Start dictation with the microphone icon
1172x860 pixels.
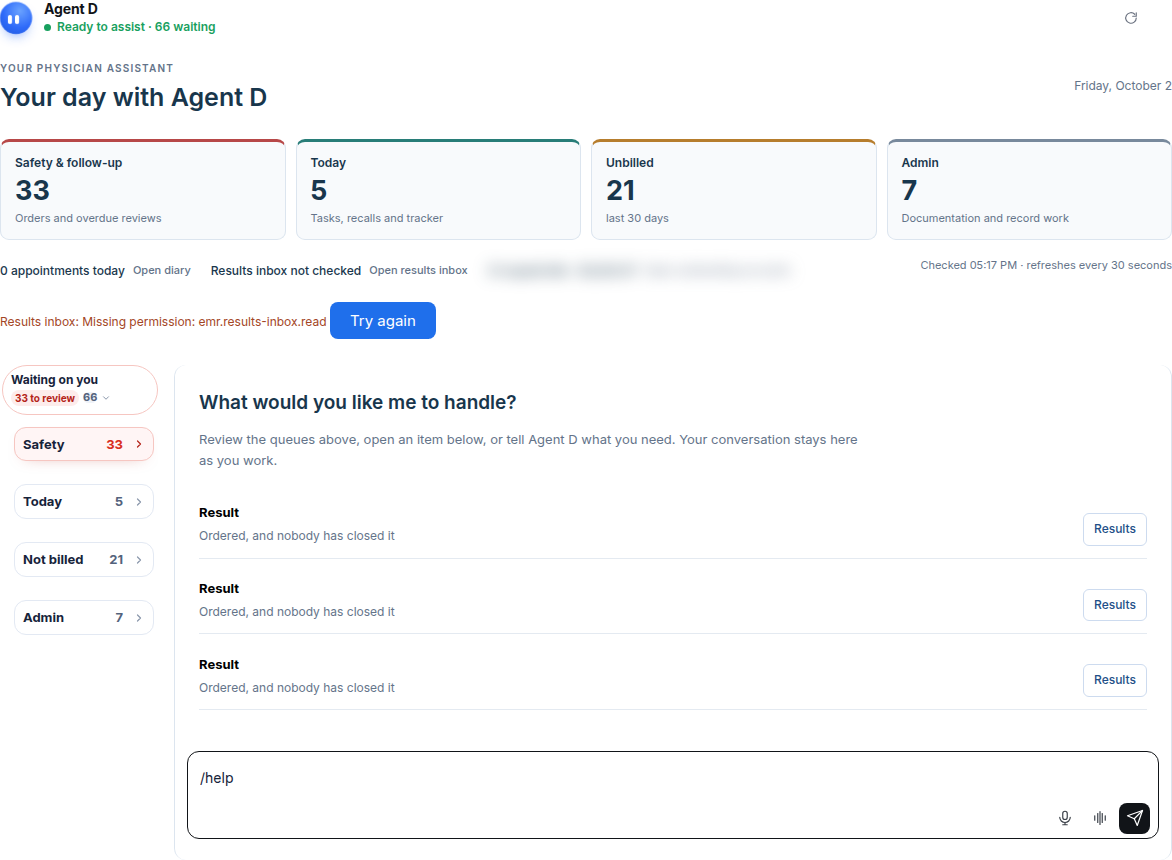click(1065, 818)
